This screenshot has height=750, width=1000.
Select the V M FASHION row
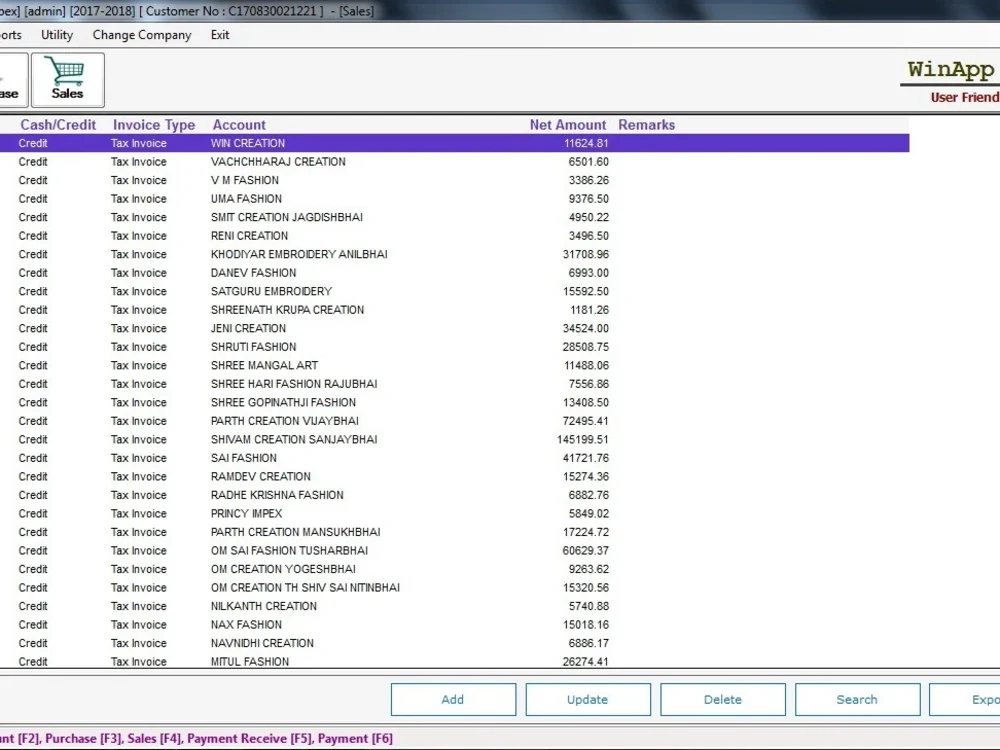(454, 180)
